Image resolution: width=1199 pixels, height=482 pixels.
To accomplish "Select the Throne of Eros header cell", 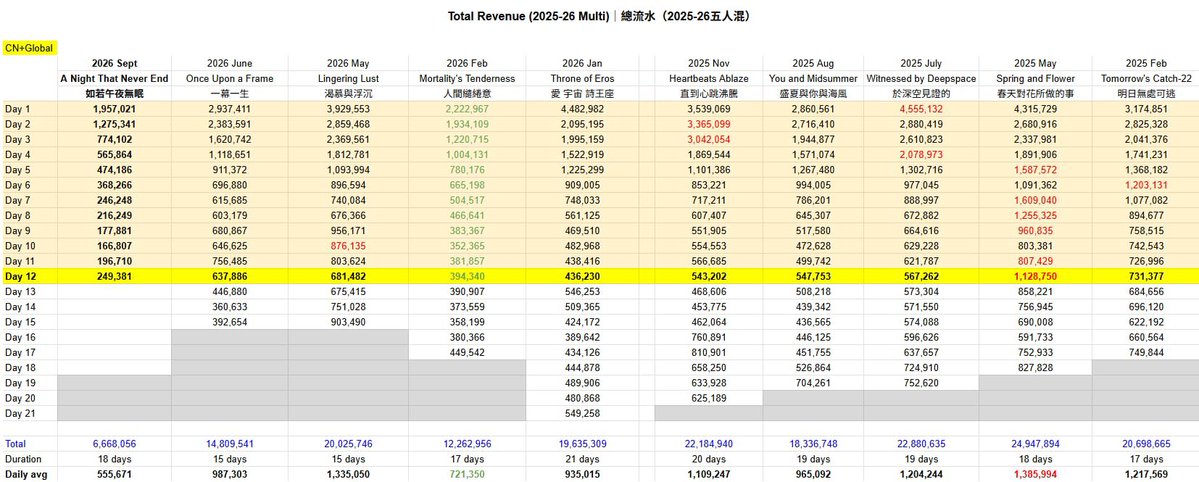I will click(582, 78).
